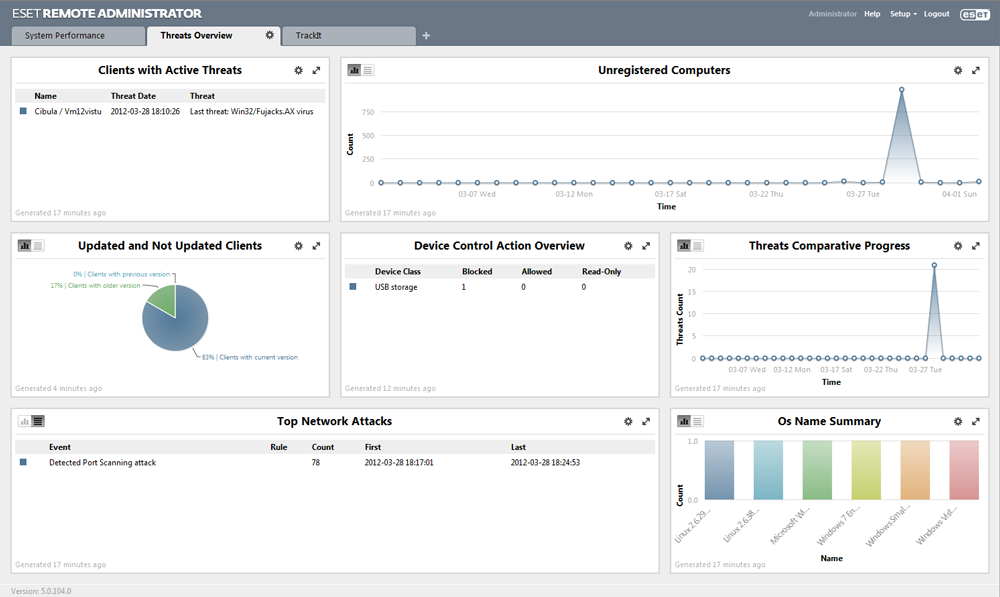Viewport: 1000px width, 597px height.
Task: Sort device control by Device Class header
Action: [x=398, y=272]
